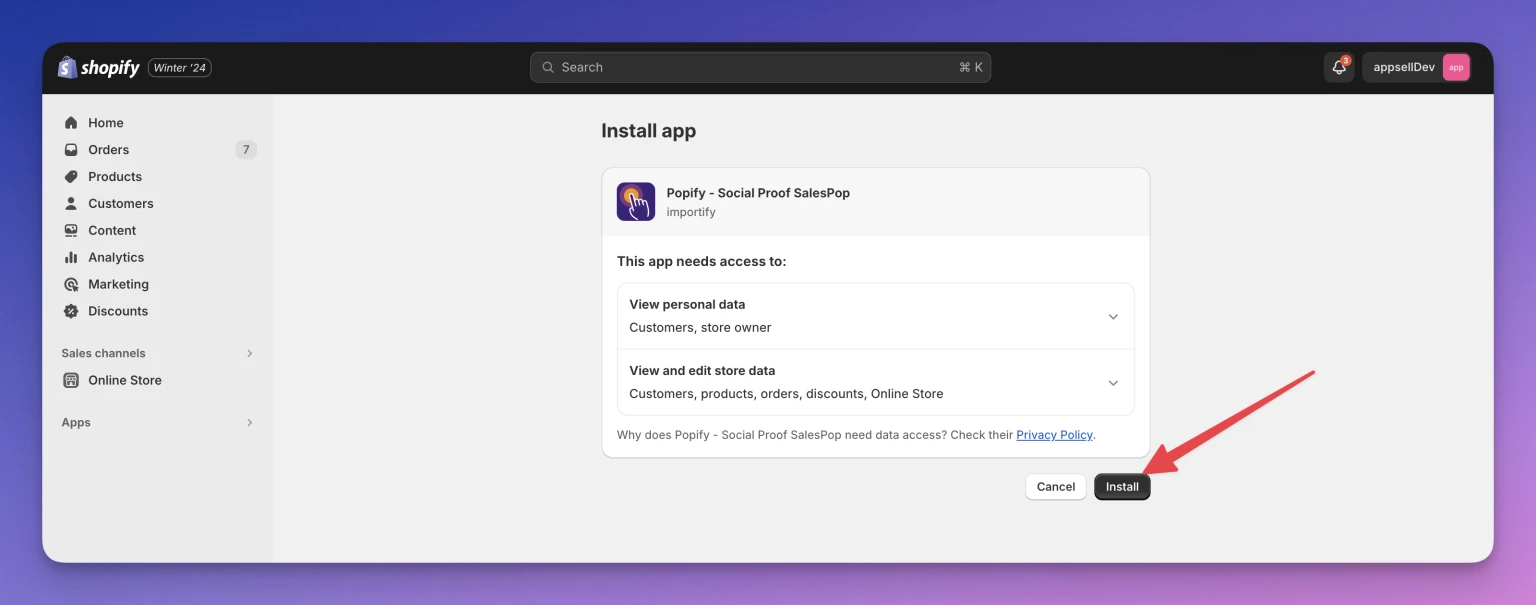Image resolution: width=1536 pixels, height=605 pixels.
Task: Click the importify developer name
Action: click(691, 212)
